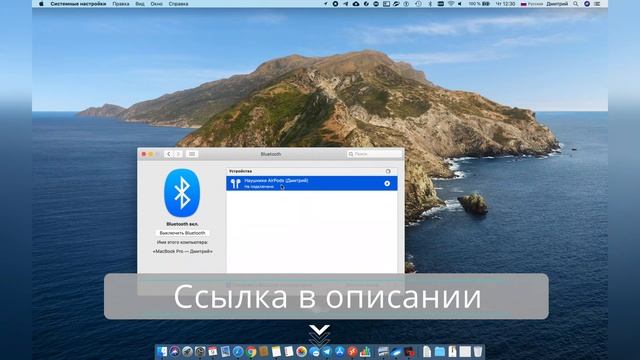This screenshot has height=360, width=640.
Task: Open the App Store from the Dock
Action: (340, 351)
